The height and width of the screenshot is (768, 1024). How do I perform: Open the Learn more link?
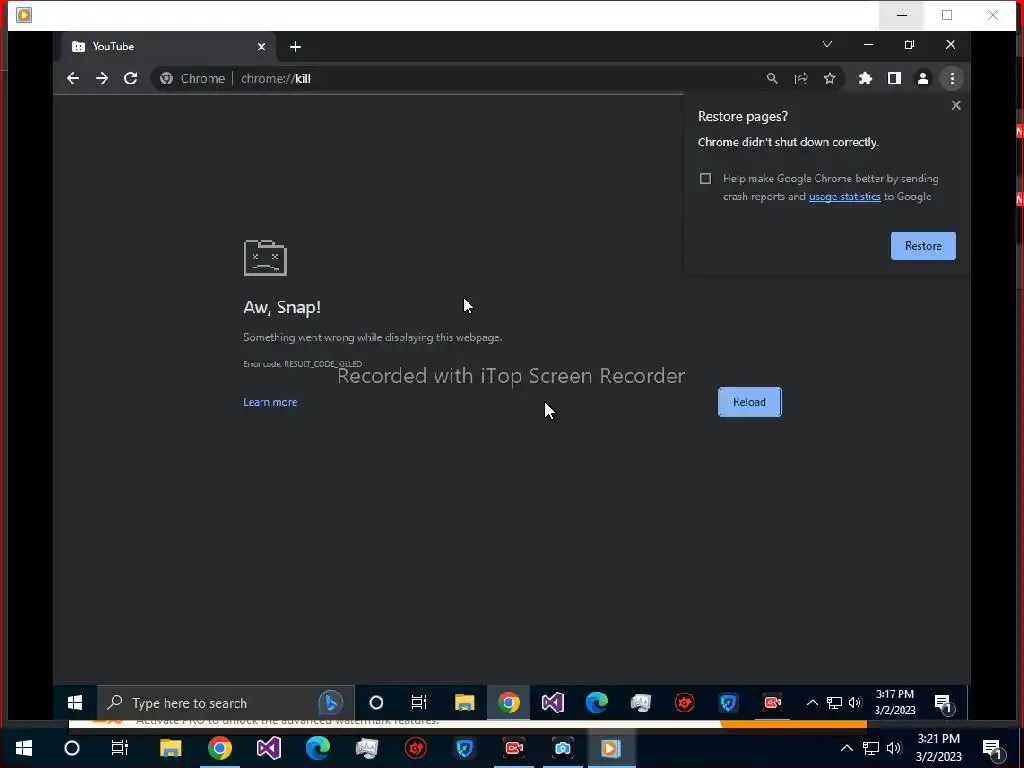click(270, 402)
